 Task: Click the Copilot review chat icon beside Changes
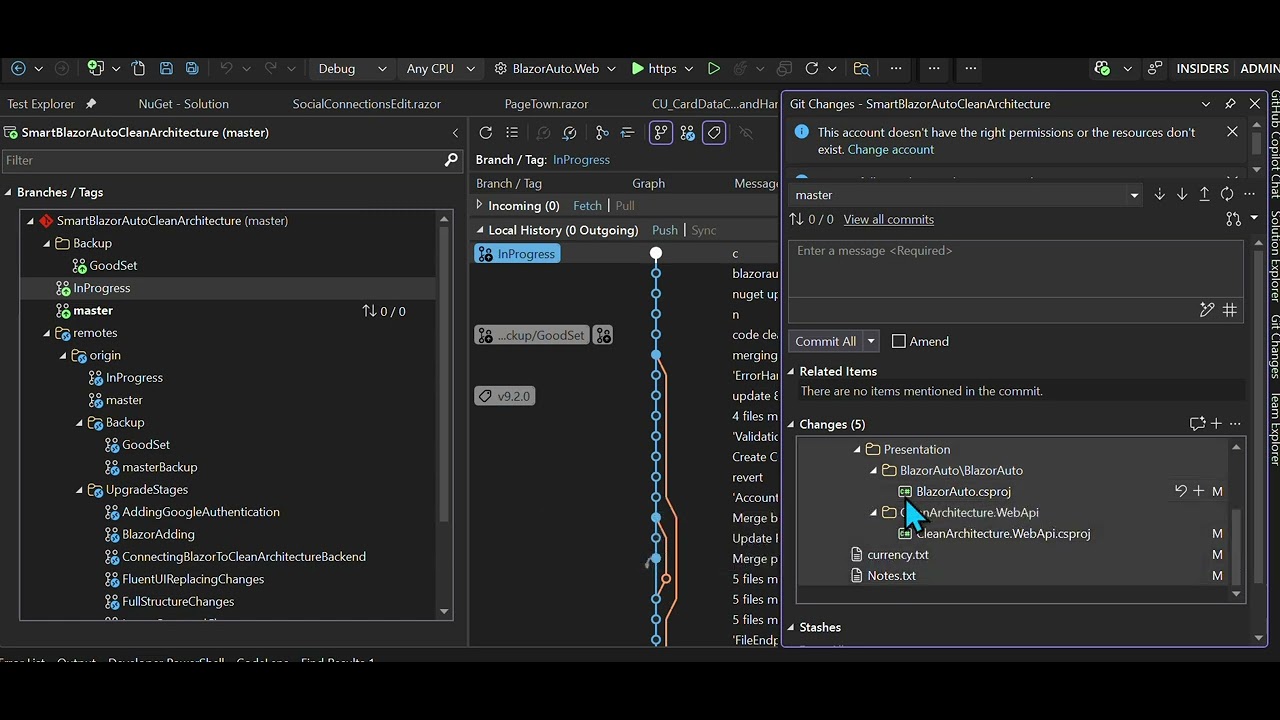tap(1197, 424)
